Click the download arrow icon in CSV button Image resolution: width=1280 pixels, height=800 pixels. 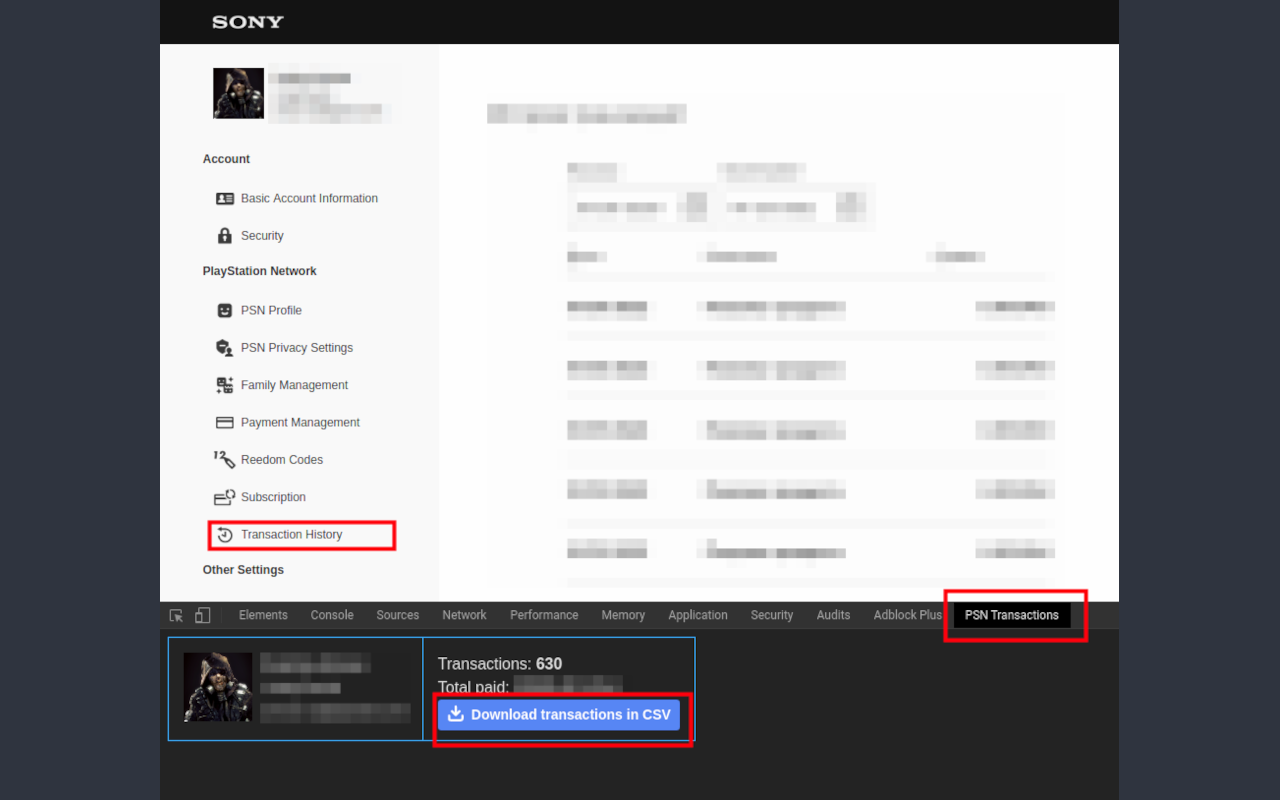click(x=456, y=714)
